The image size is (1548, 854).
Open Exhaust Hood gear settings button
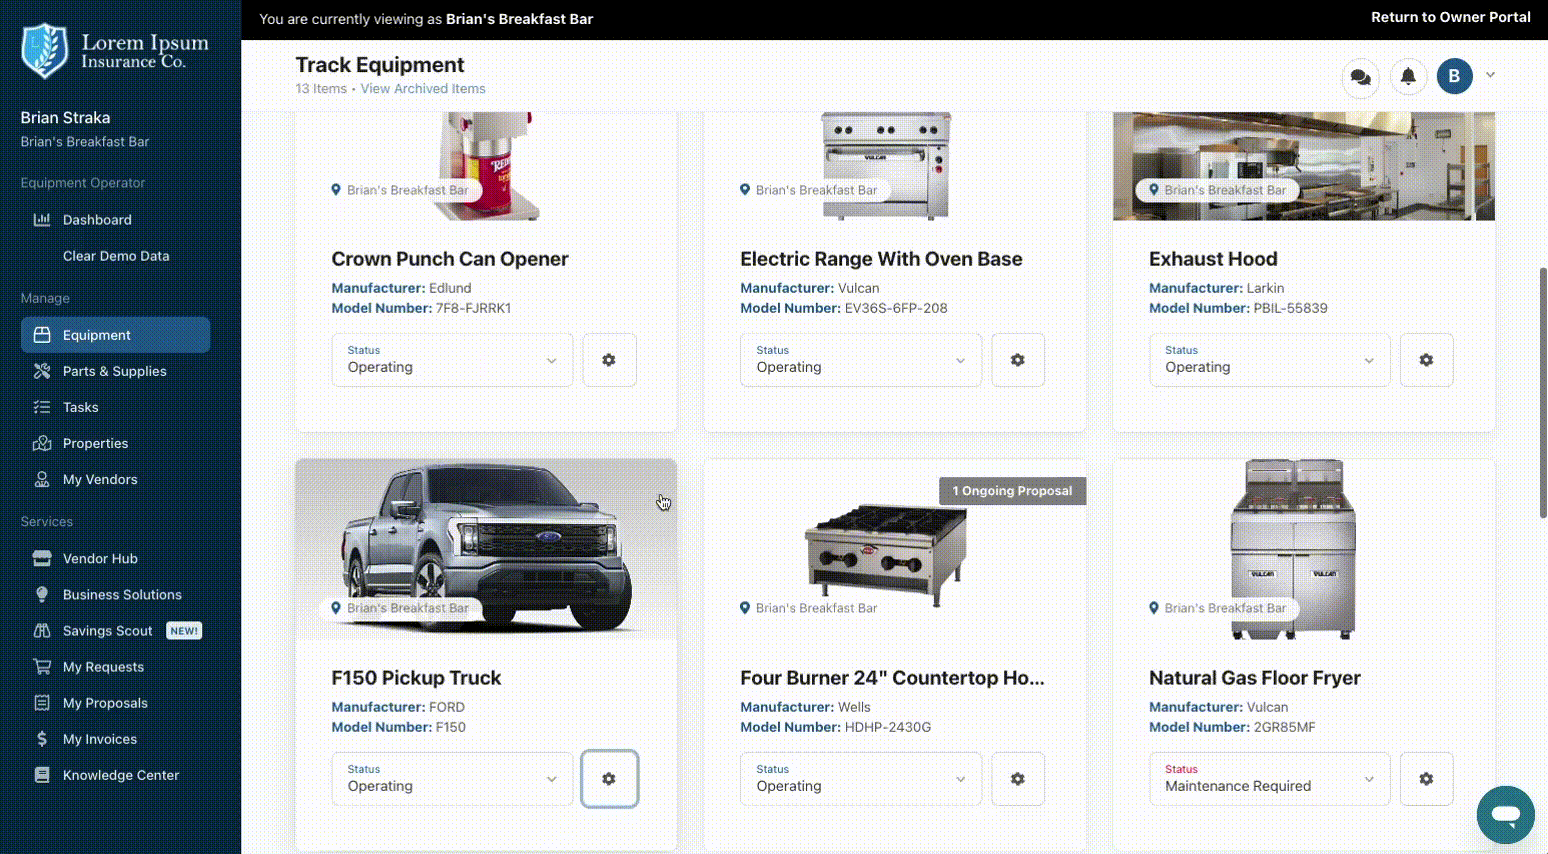pyautogui.click(x=1427, y=360)
